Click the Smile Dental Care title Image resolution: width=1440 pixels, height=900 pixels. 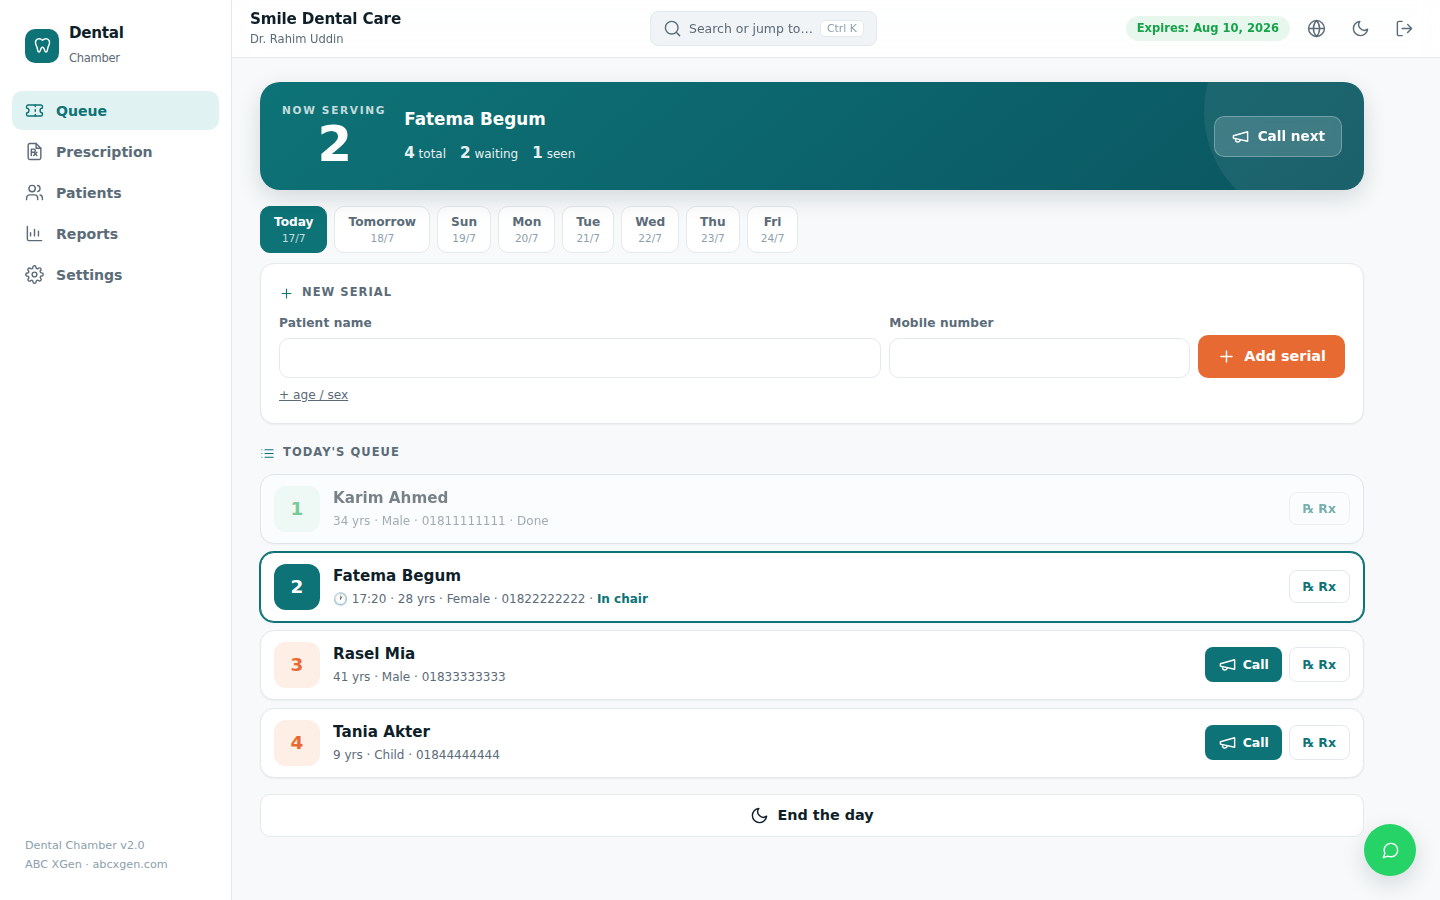pyautogui.click(x=325, y=18)
